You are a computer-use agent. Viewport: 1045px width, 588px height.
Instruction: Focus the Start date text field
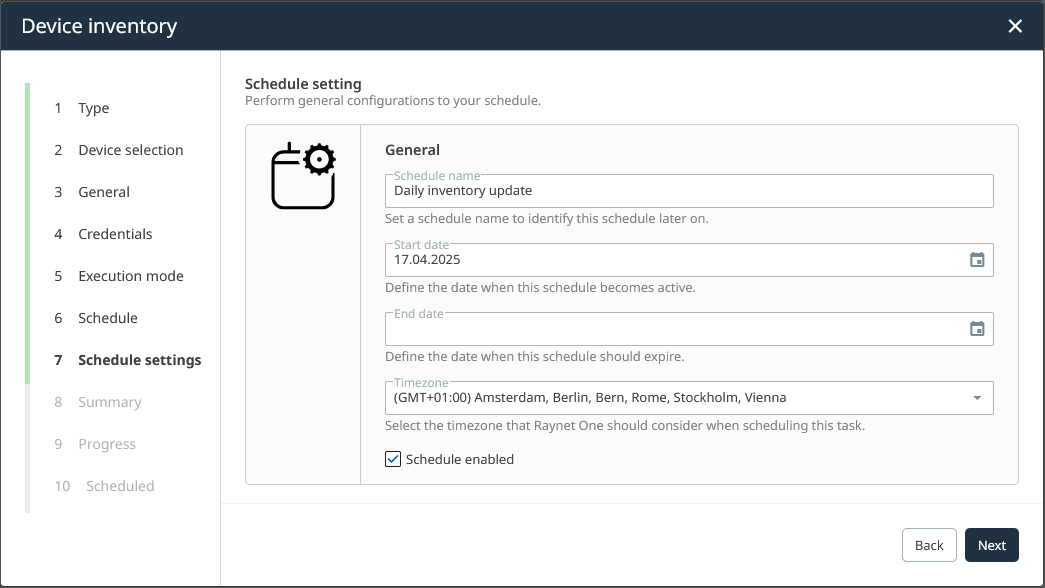click(x=670, y=260)
